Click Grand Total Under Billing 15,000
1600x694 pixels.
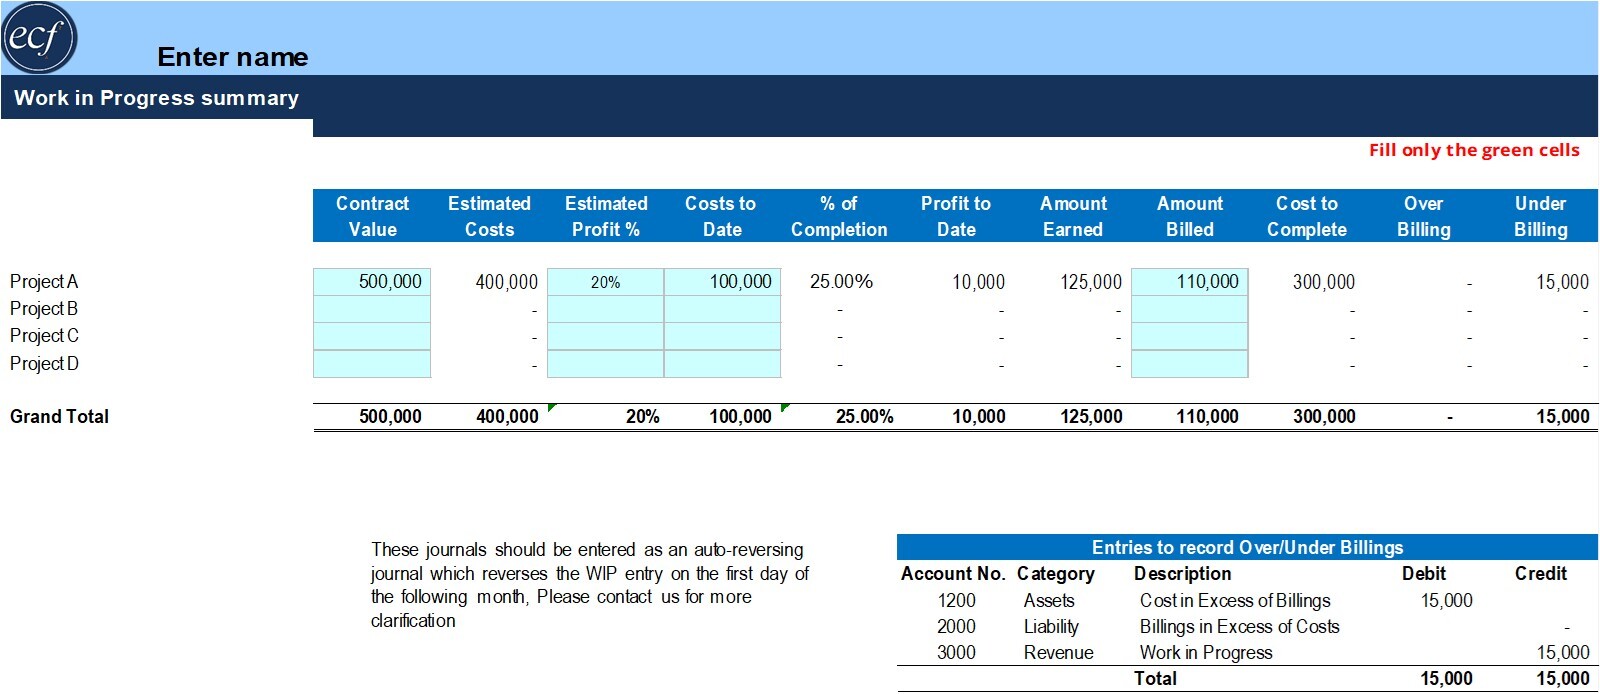point(1563,417)
